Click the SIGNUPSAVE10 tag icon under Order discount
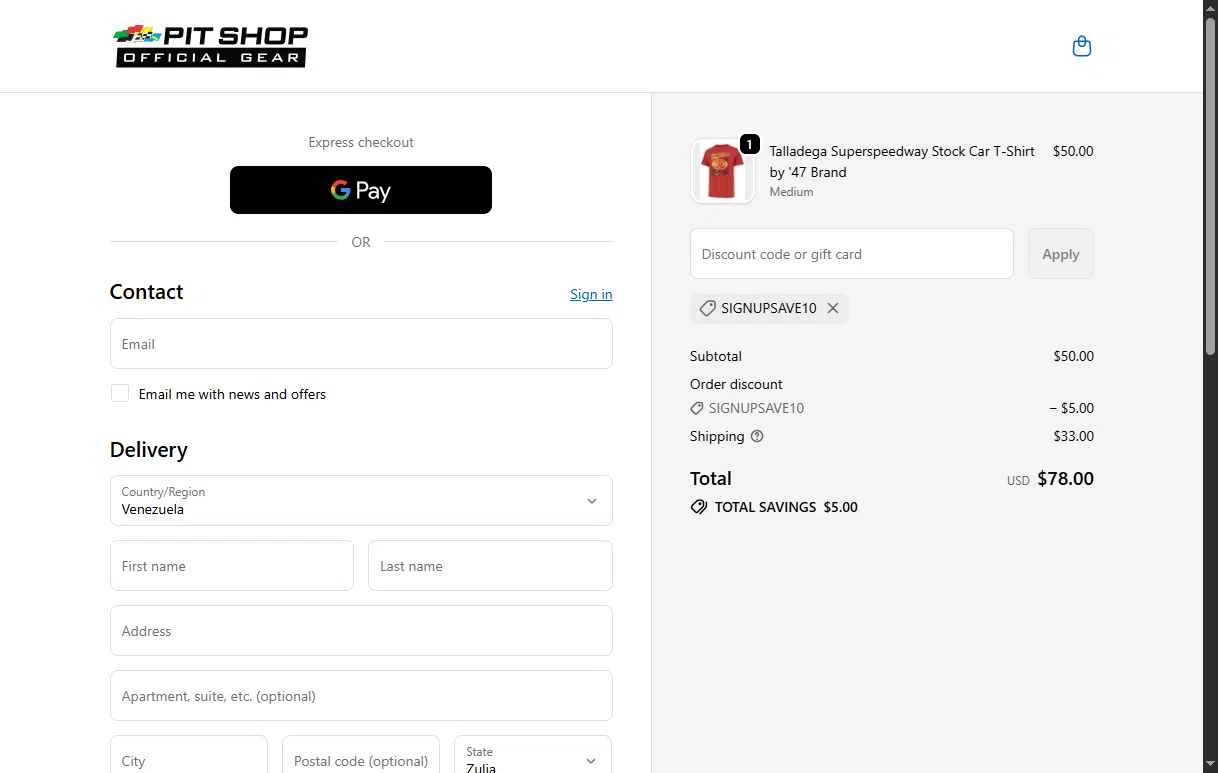This screenshot has width=1218, height=773. [697, 408]
